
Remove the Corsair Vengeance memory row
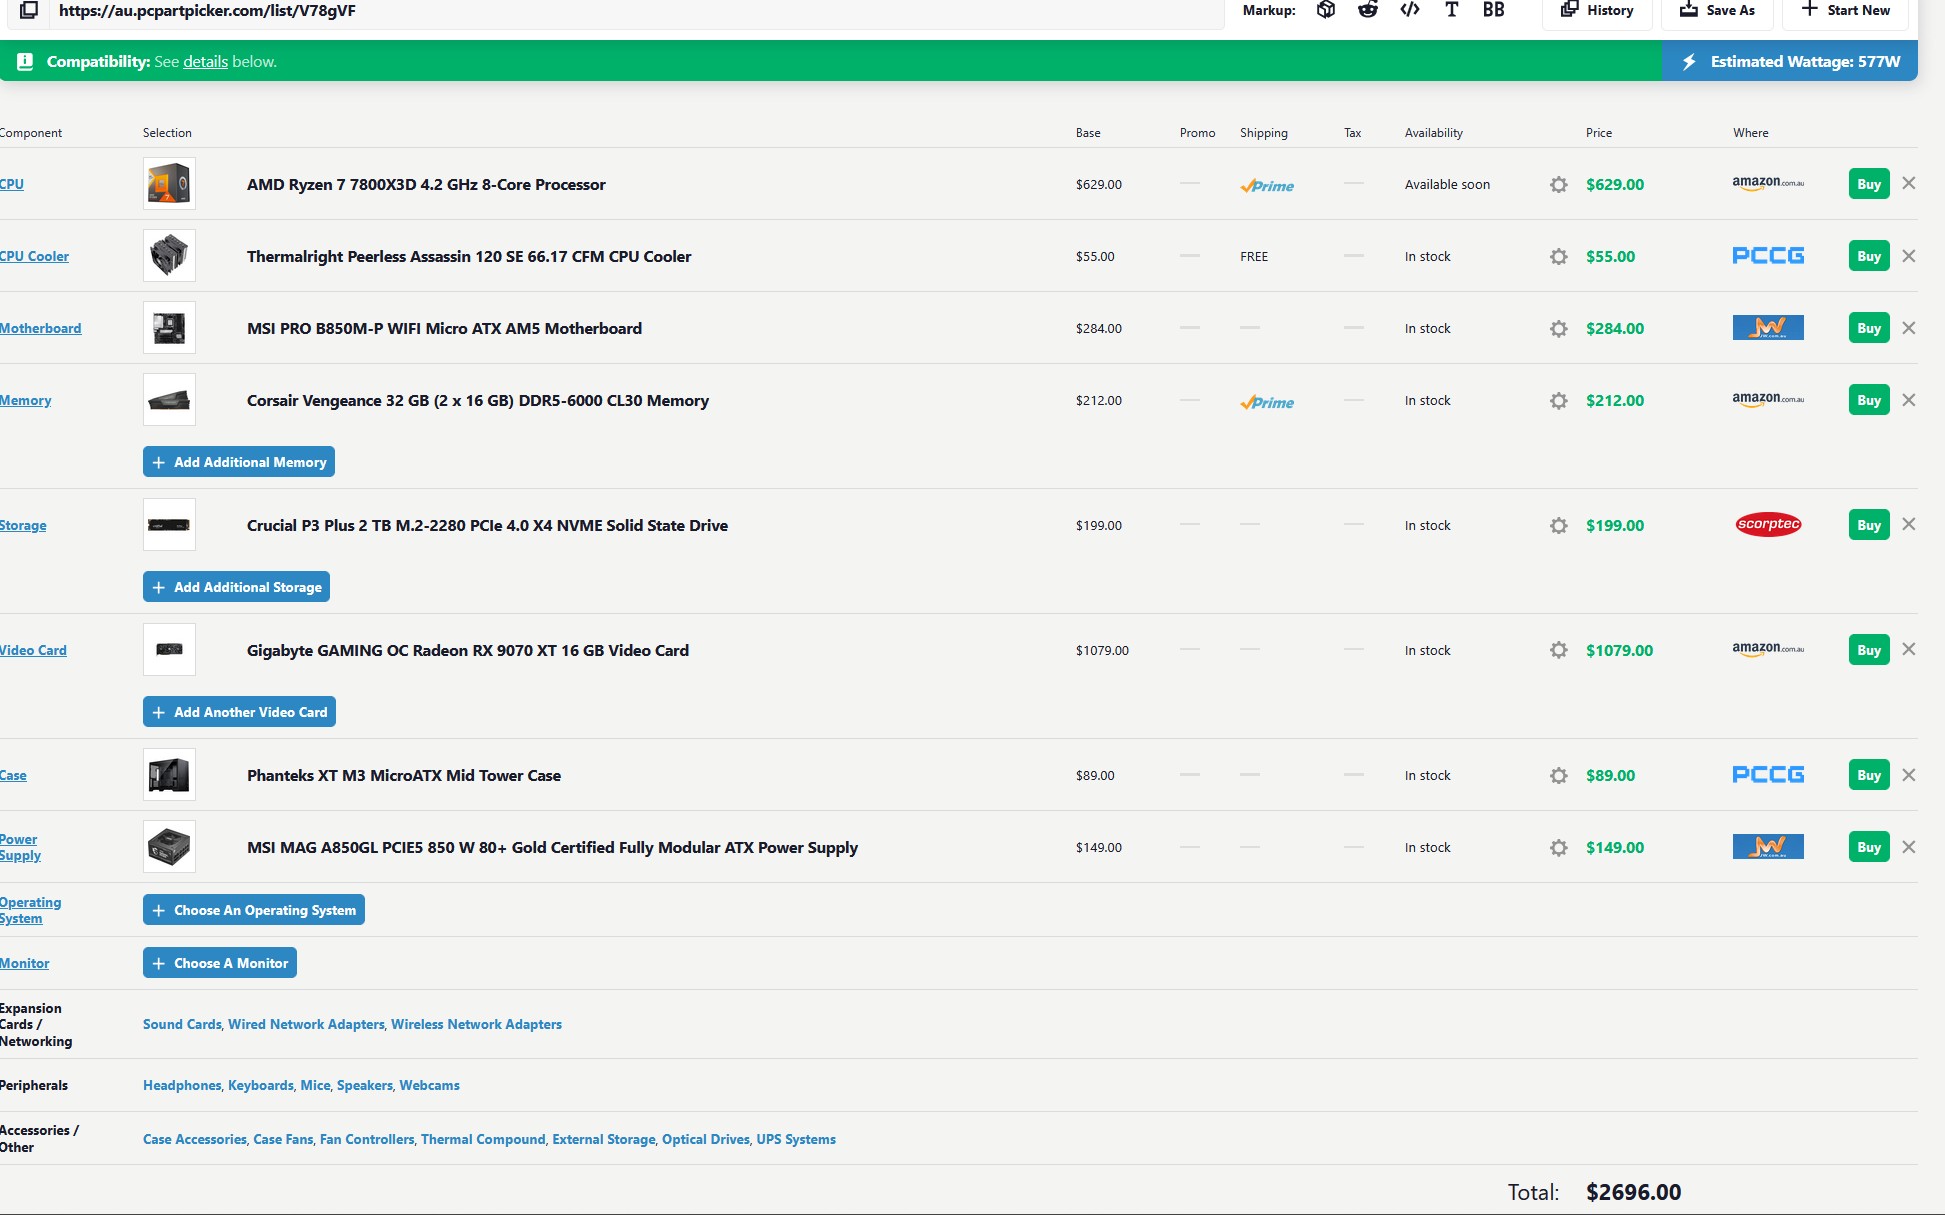click(x=1908, y=400)
